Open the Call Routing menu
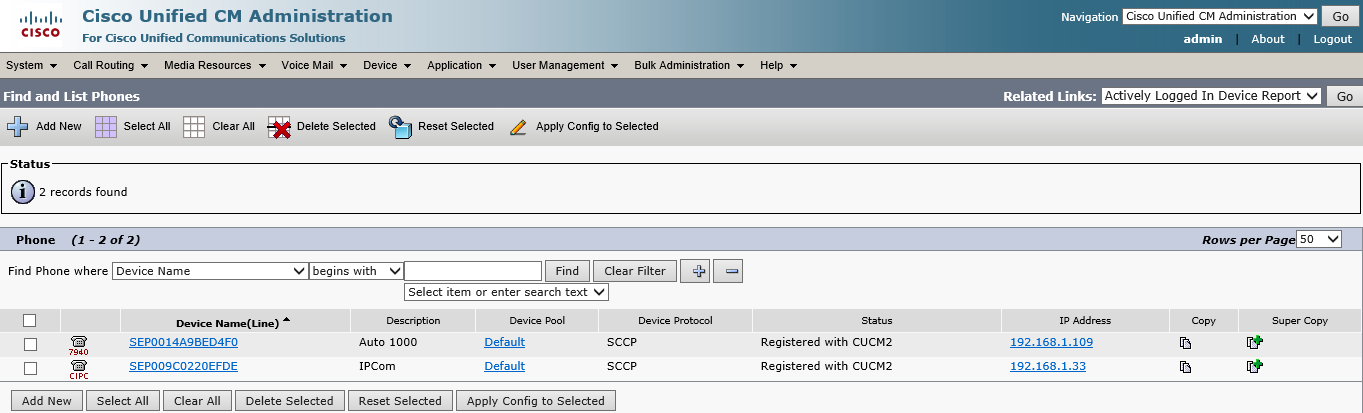 coord(110,65)
